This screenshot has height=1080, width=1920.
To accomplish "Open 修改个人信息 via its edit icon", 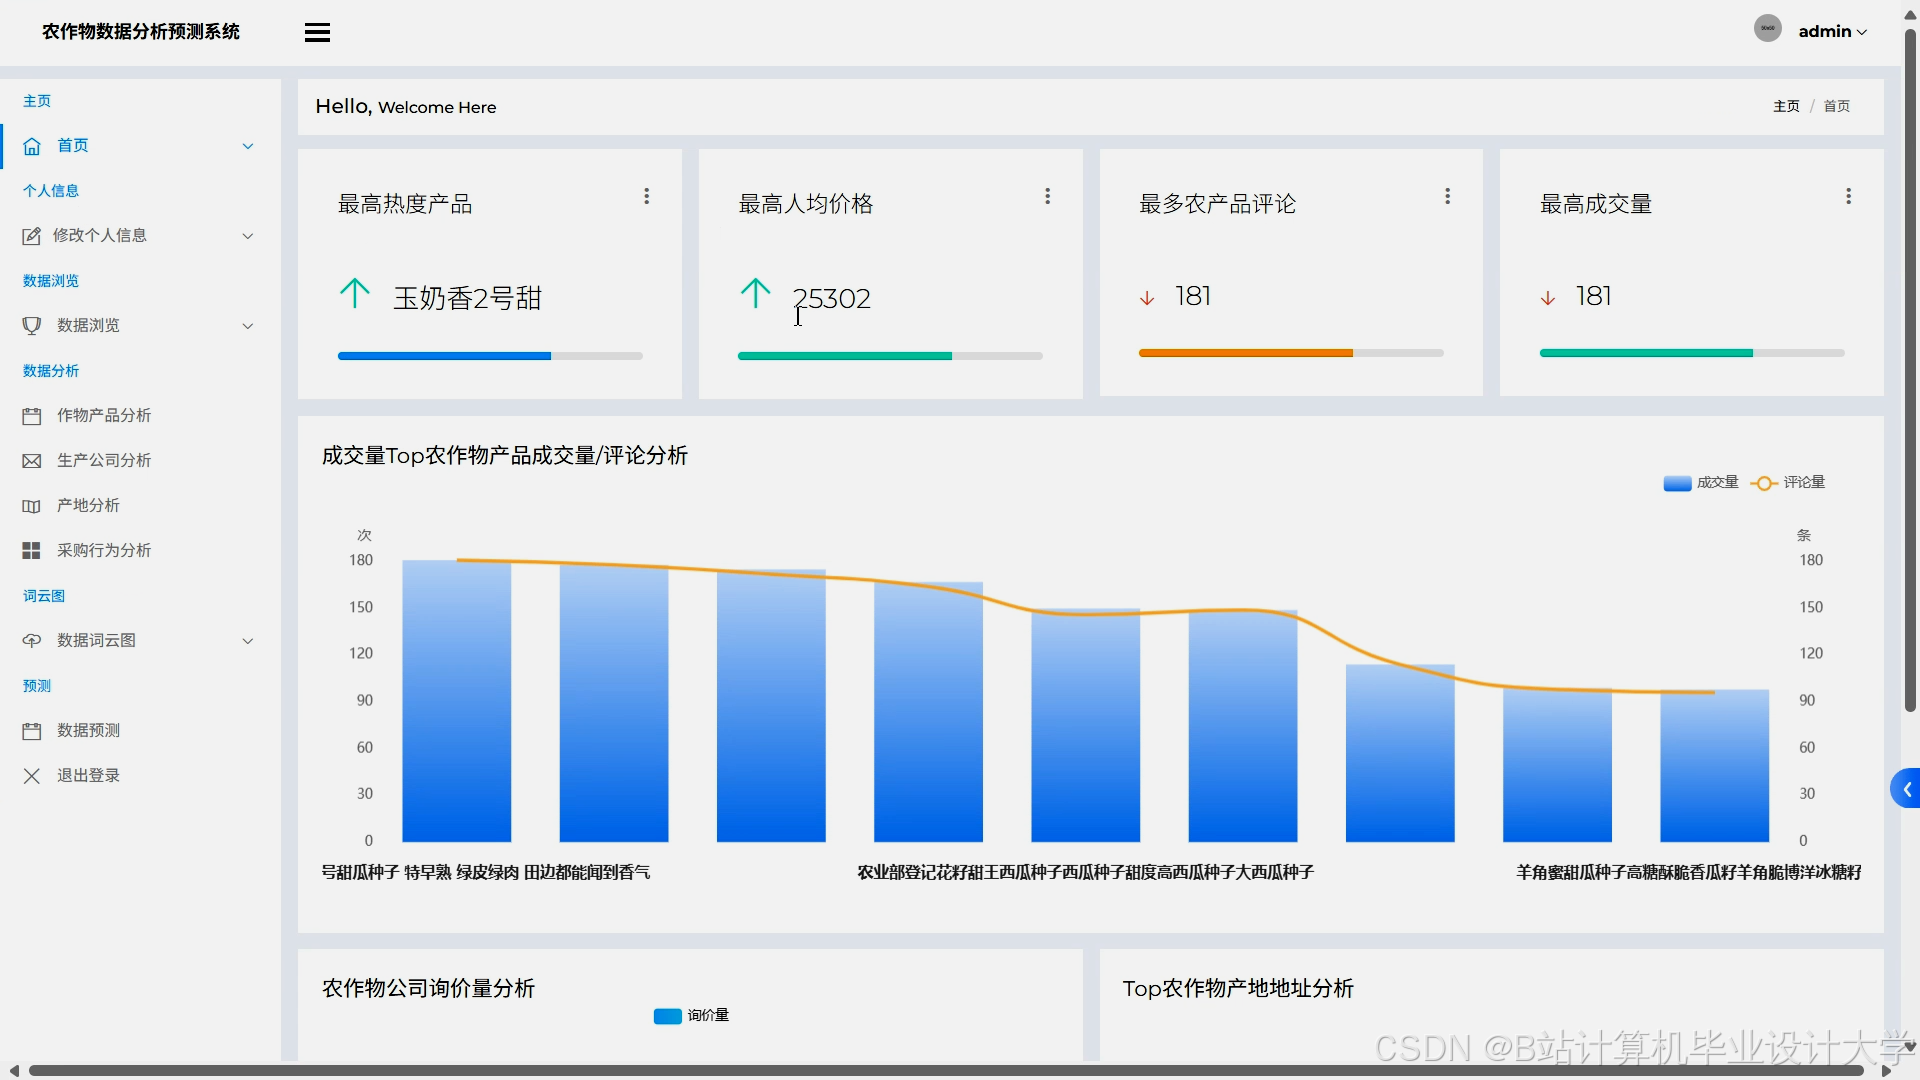I will (x=31, y=236).
